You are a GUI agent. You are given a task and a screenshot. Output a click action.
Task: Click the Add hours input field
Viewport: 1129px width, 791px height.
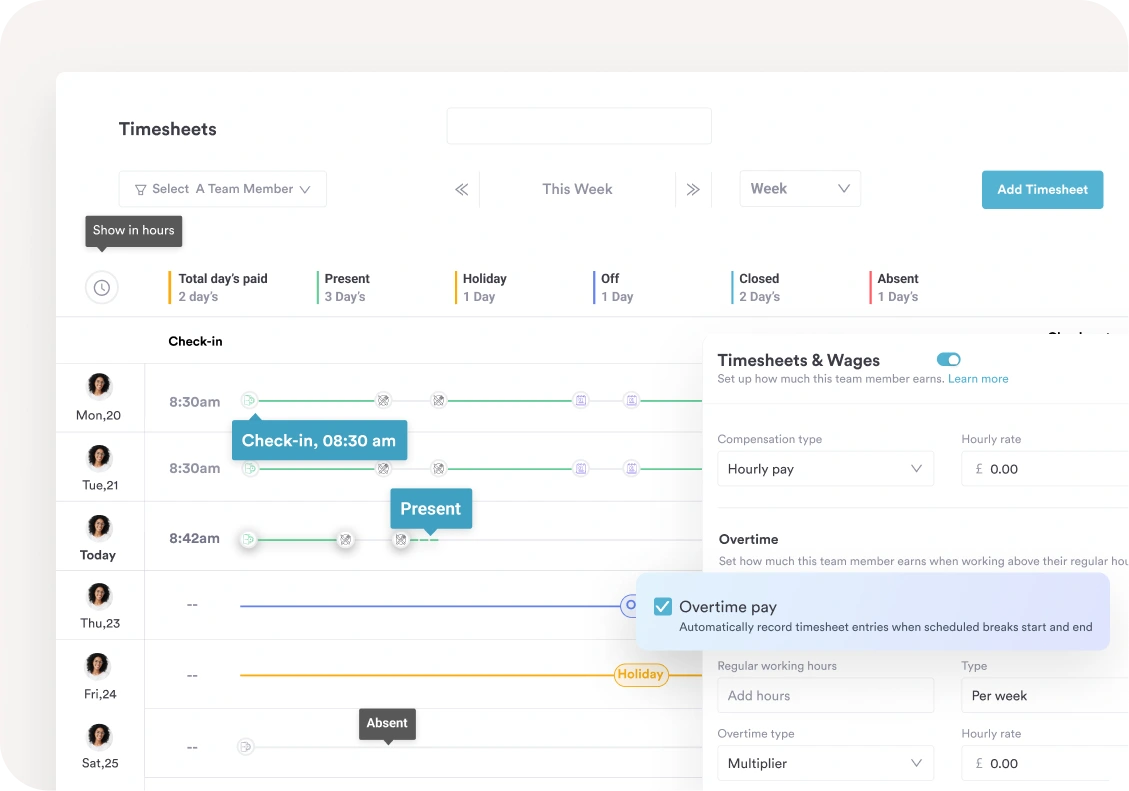coord(825,695)
